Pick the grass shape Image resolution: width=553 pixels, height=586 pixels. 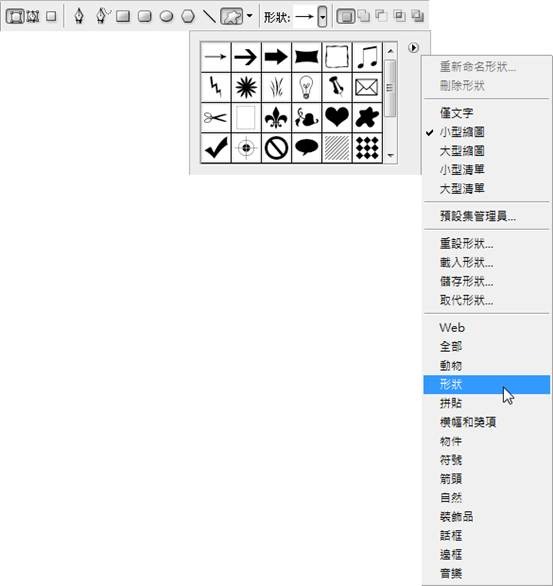276,87
